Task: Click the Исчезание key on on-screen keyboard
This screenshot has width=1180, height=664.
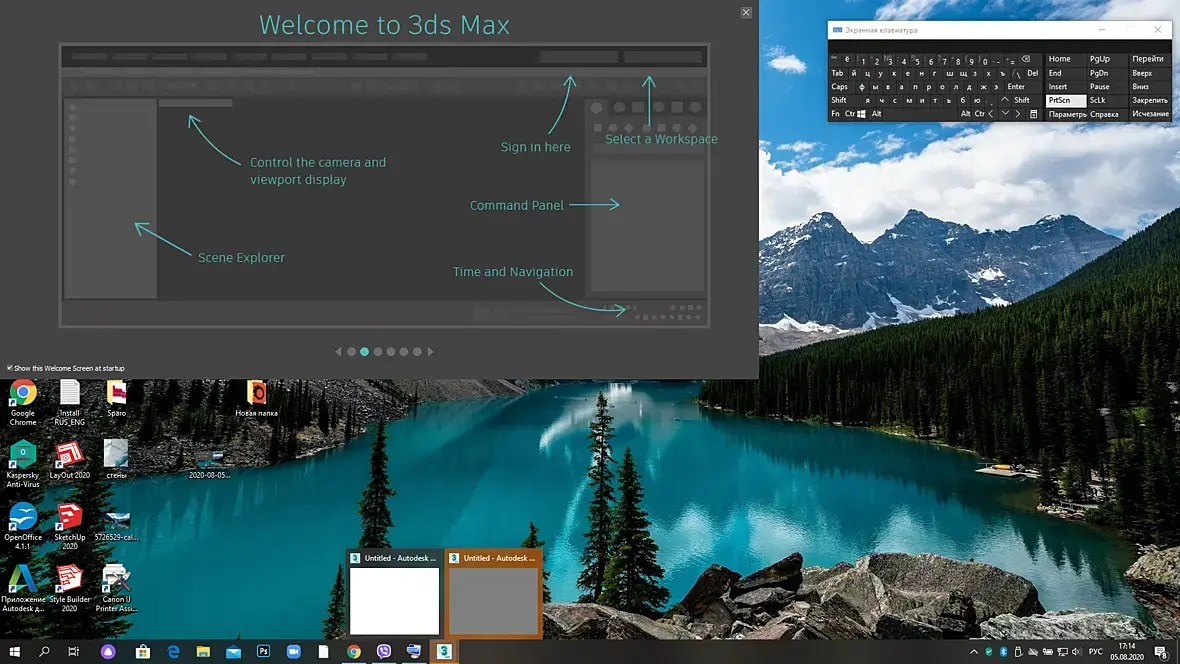Action: point(1149,114)
